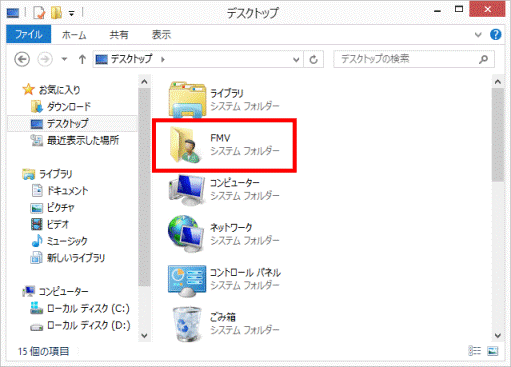Click the search magnifier icon
Image resolution: width=511 pixels, height=367 pixels.
tap(483, 59)
